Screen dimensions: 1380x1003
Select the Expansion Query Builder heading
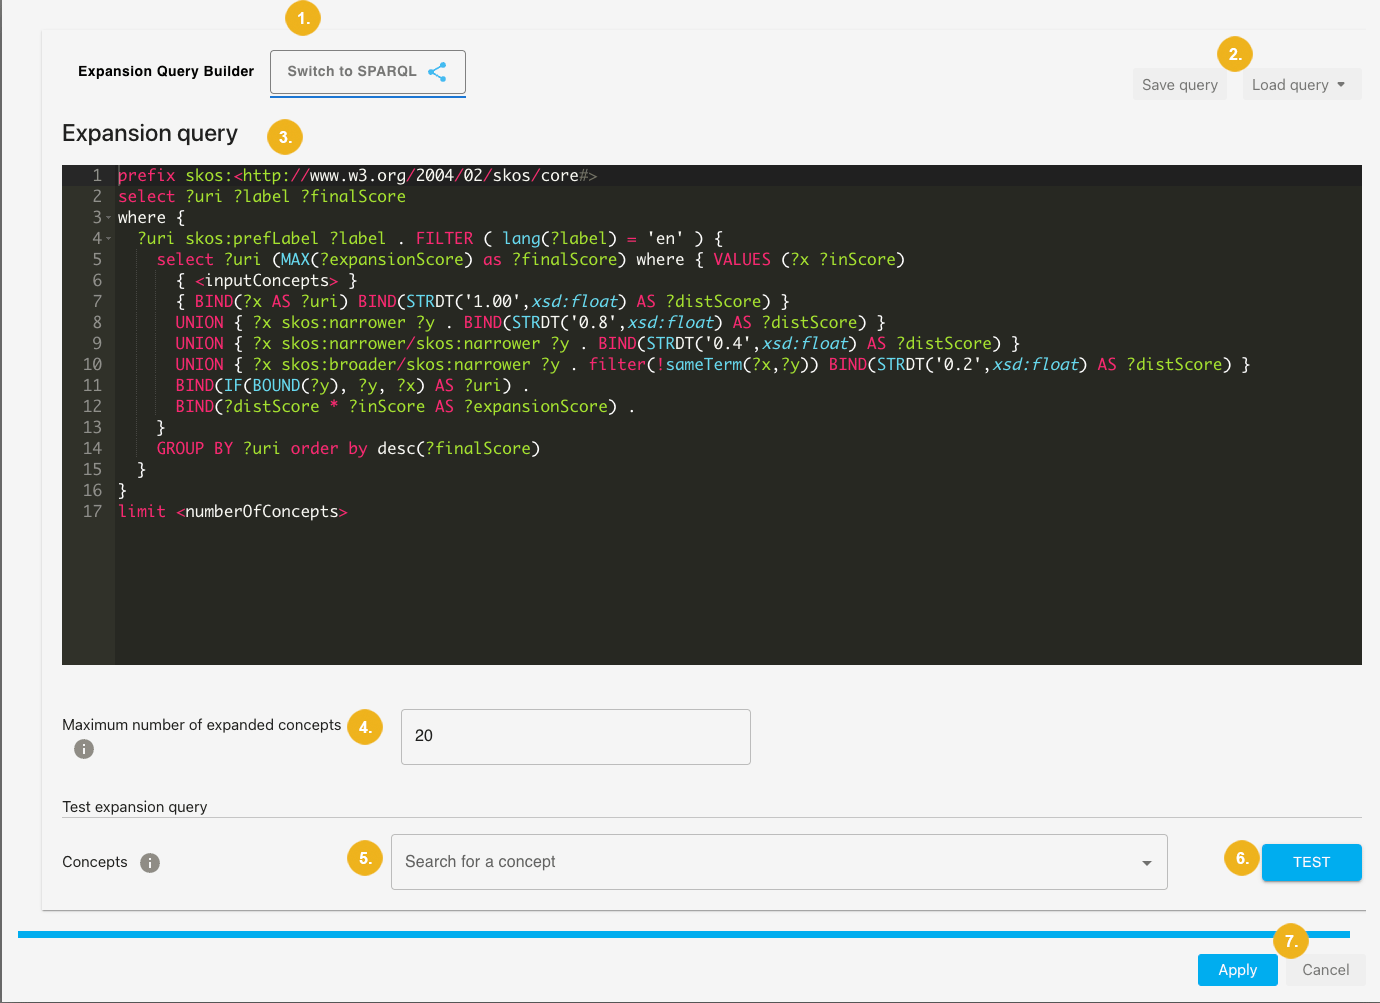165,71
